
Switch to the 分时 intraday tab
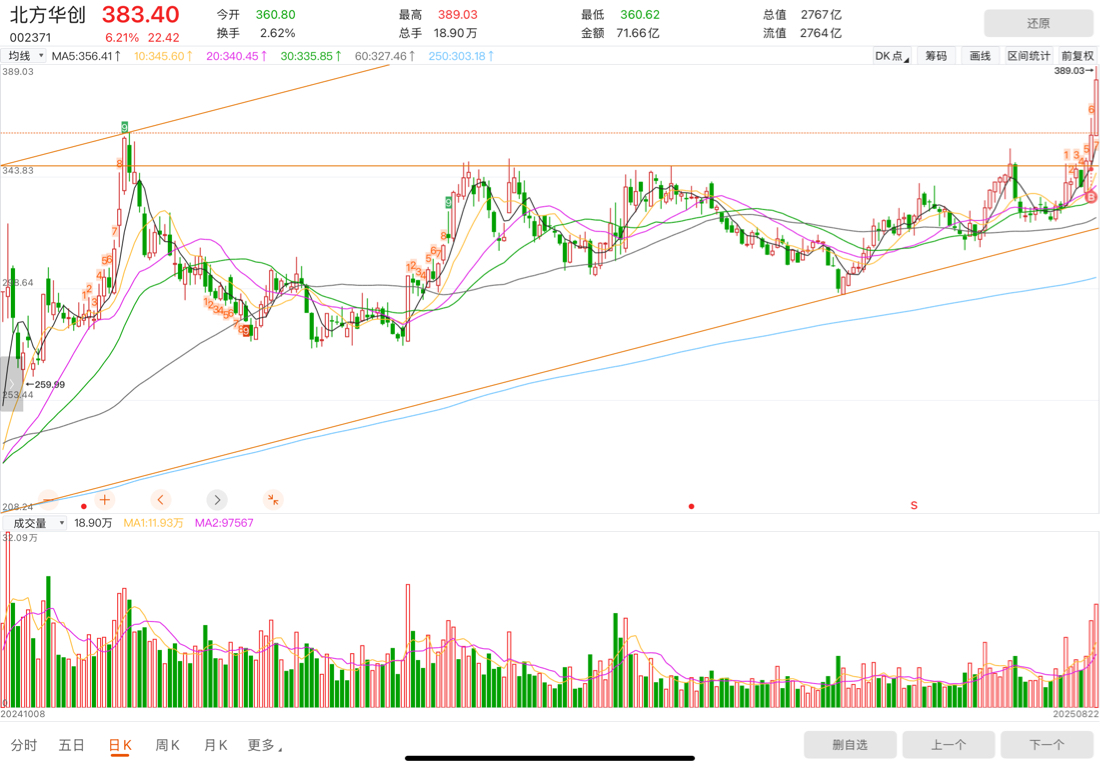(24, 745)
